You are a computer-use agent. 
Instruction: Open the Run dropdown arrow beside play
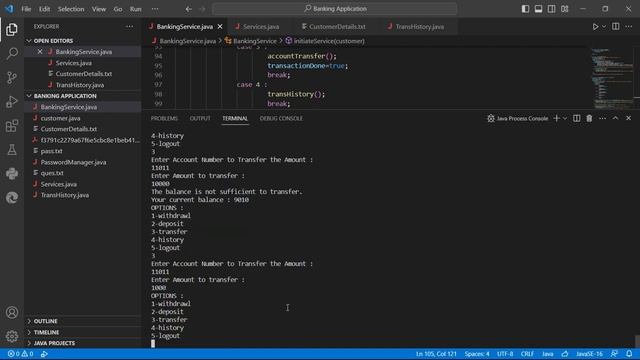604,27
